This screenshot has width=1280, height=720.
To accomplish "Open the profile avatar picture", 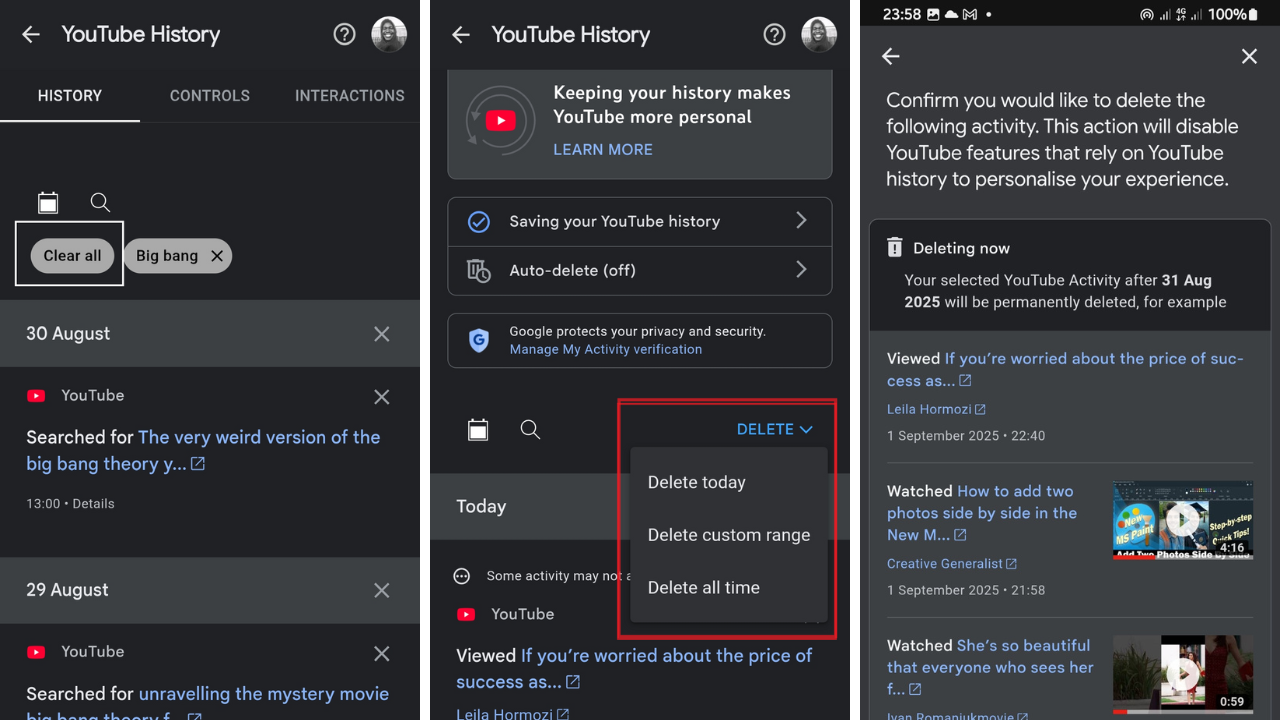I will click(389, 34).
